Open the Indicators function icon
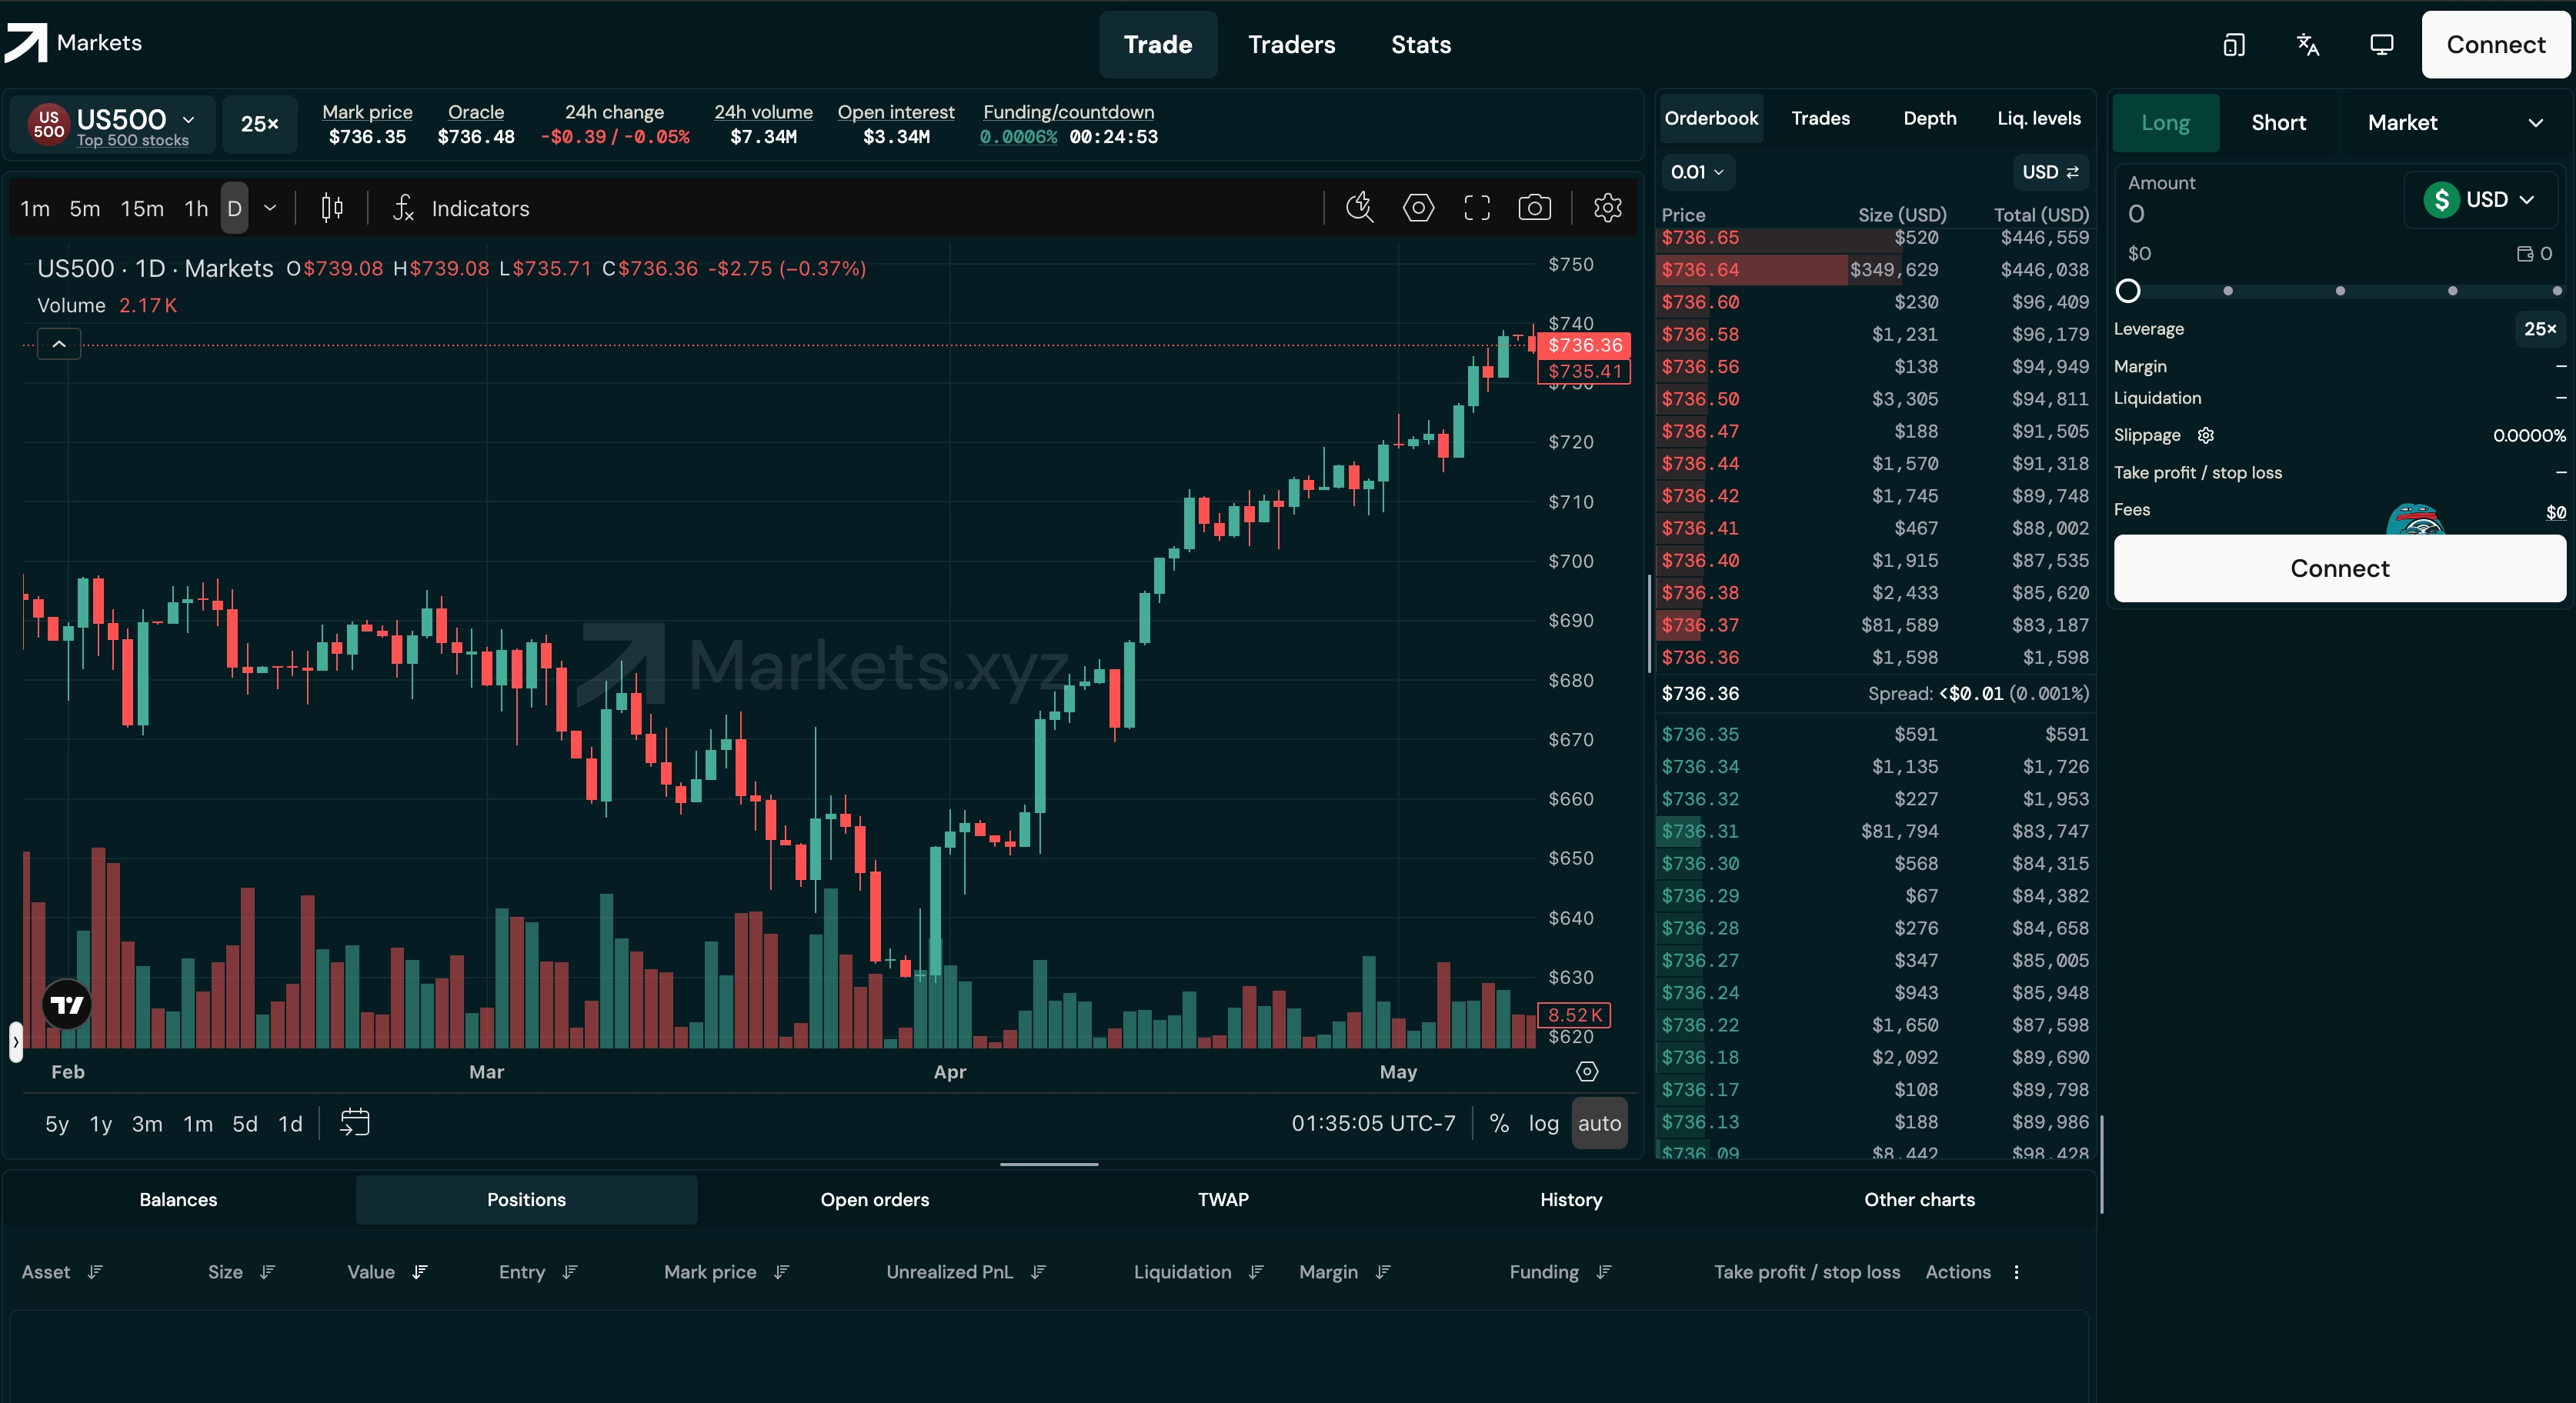 pyautogui.click(x=403, y=208)
